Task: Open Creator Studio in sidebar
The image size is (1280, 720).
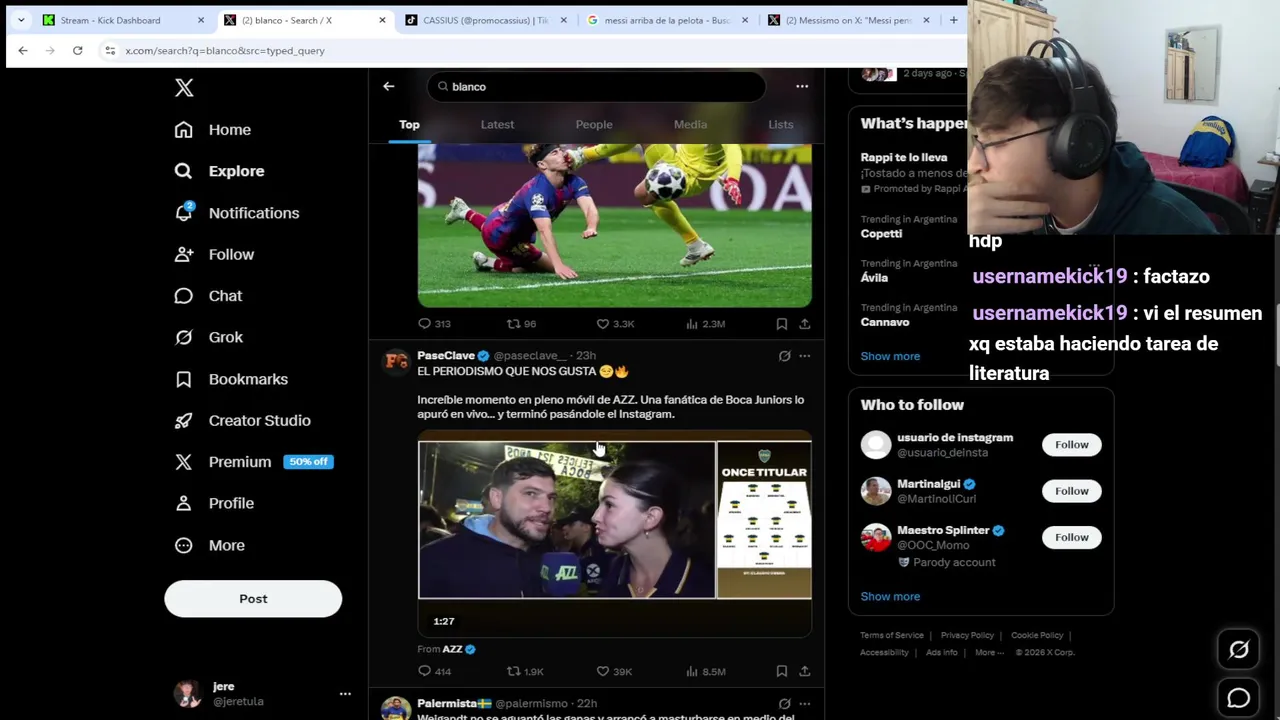Action: click(x=243, y=420)
